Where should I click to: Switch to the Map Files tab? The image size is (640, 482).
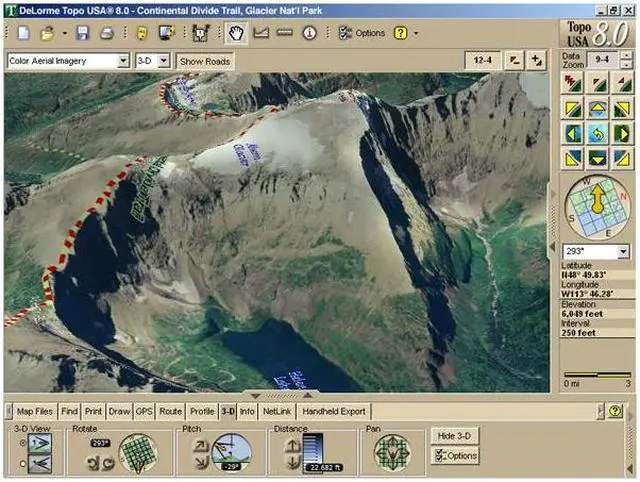pyautogui.click(x=34, y=411)
